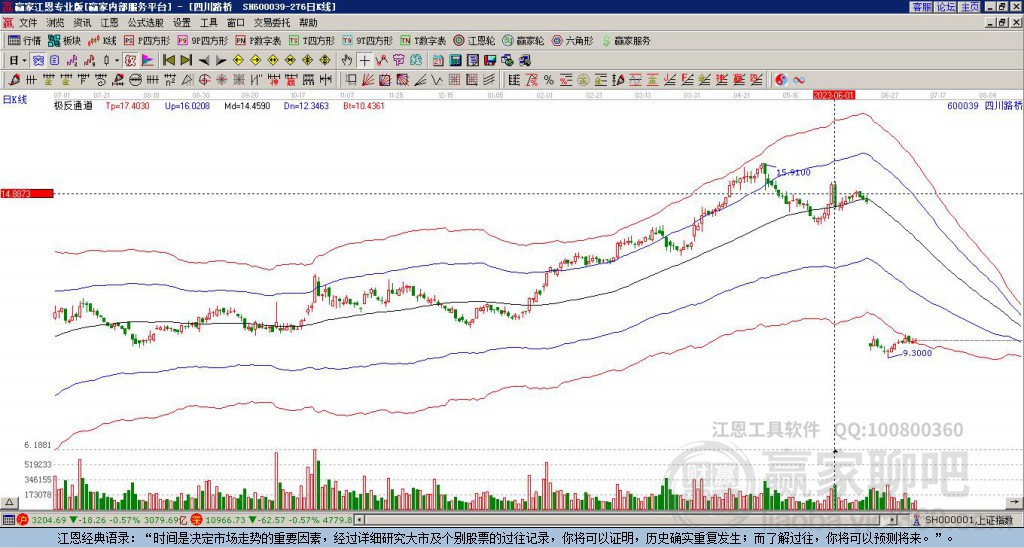Click the colorful flag icon
The image size is (1024, 548).
(x=148, y=60)
